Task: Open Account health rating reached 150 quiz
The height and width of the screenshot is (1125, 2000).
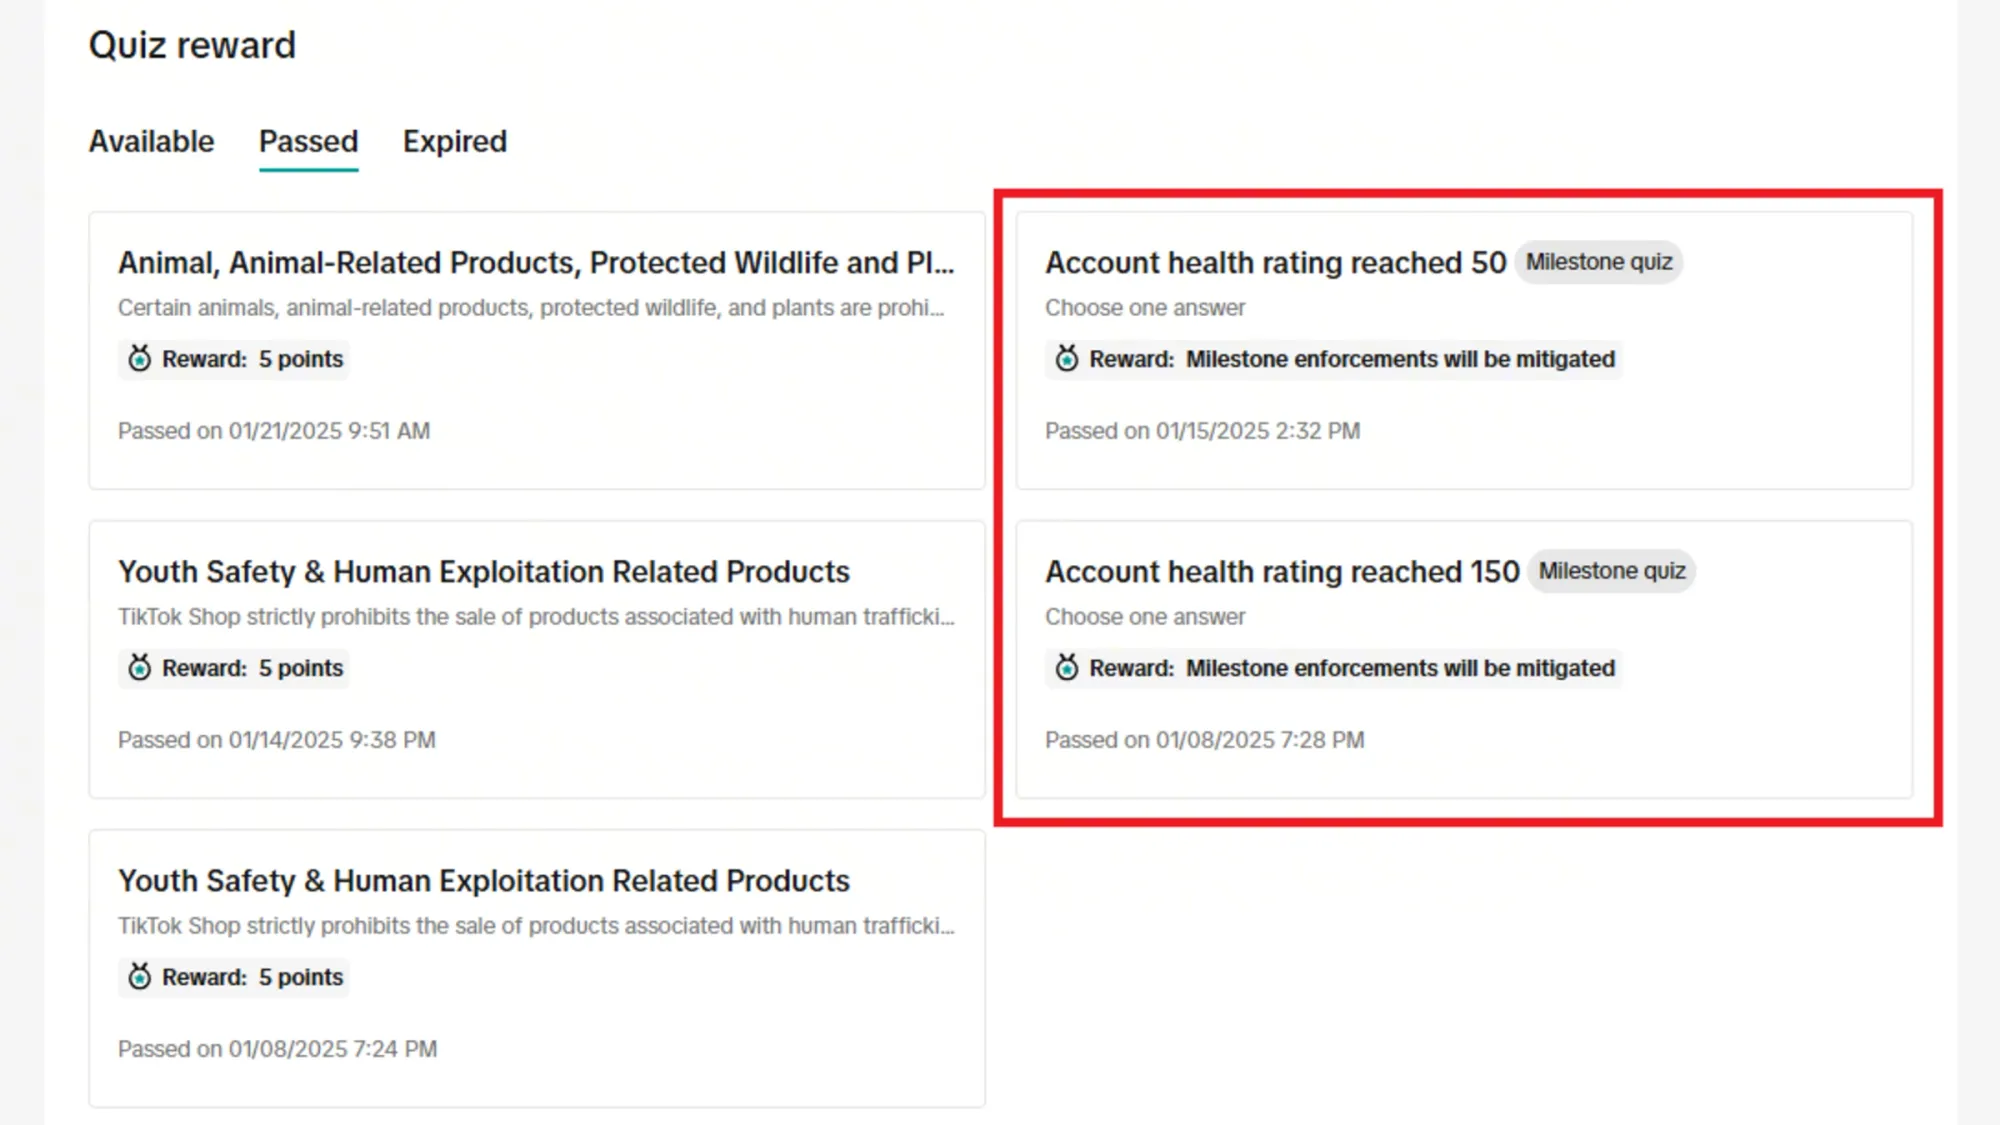Action: click(x=1282, y=571)
